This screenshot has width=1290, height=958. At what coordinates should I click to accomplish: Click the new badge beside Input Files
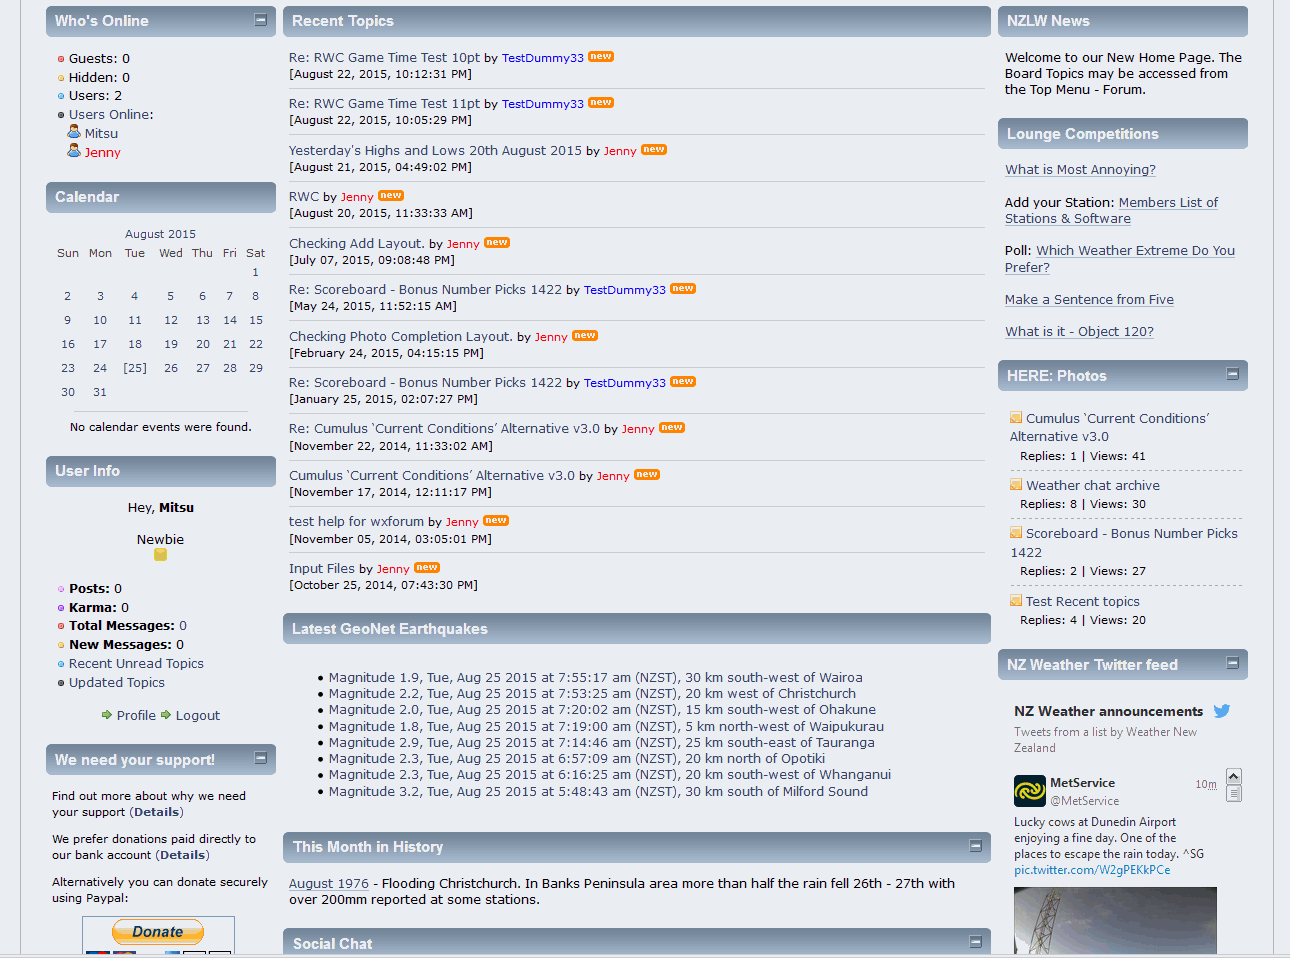pyautogui.click(x=427, y=568)
